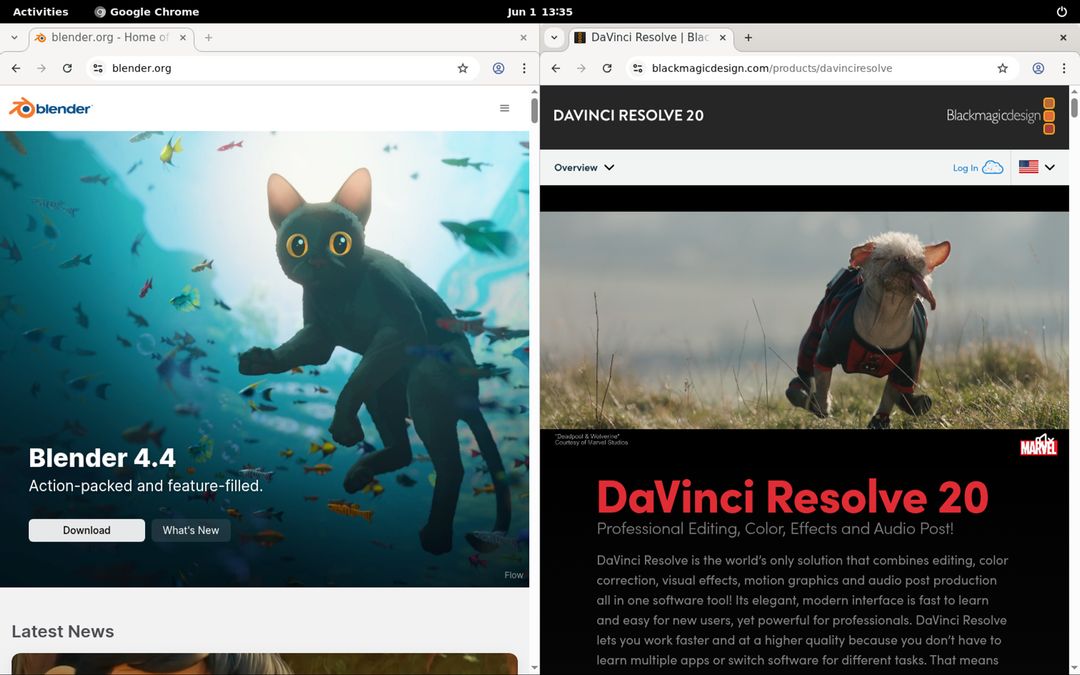Go forward in the DaVinci Resolve window

click(x=581, y=68)
